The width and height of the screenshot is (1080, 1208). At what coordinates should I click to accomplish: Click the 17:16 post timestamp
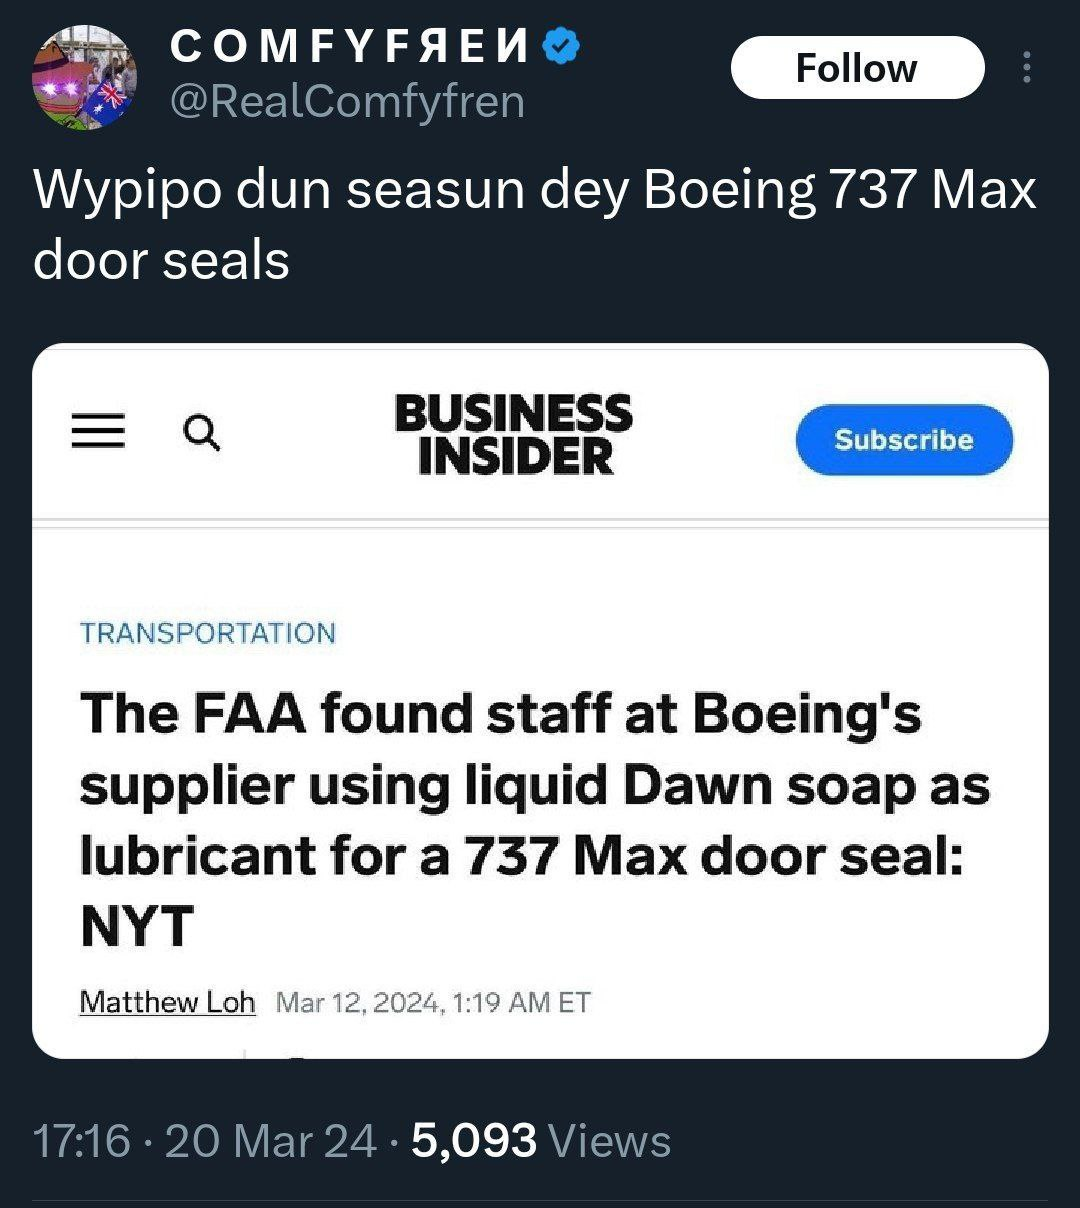[x=82, y=1141]
